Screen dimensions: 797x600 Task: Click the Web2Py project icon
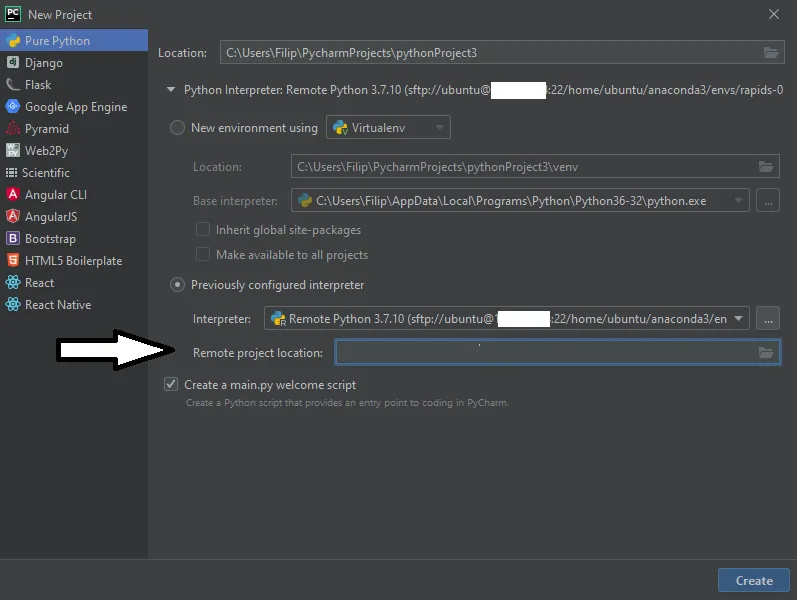(x=13, y=151)
